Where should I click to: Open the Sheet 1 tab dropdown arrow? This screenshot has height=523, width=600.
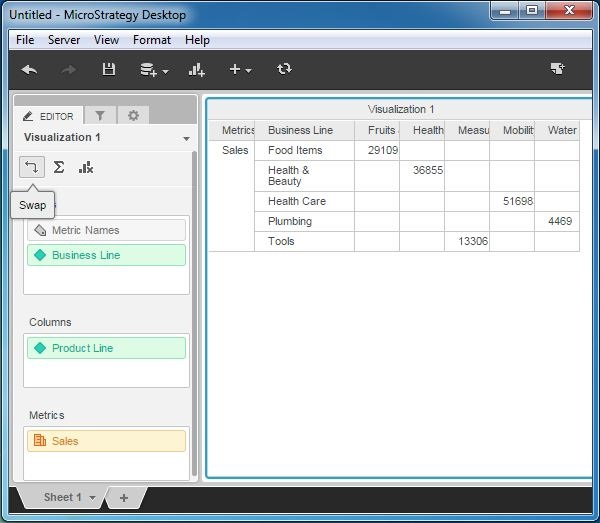point(93,498)
